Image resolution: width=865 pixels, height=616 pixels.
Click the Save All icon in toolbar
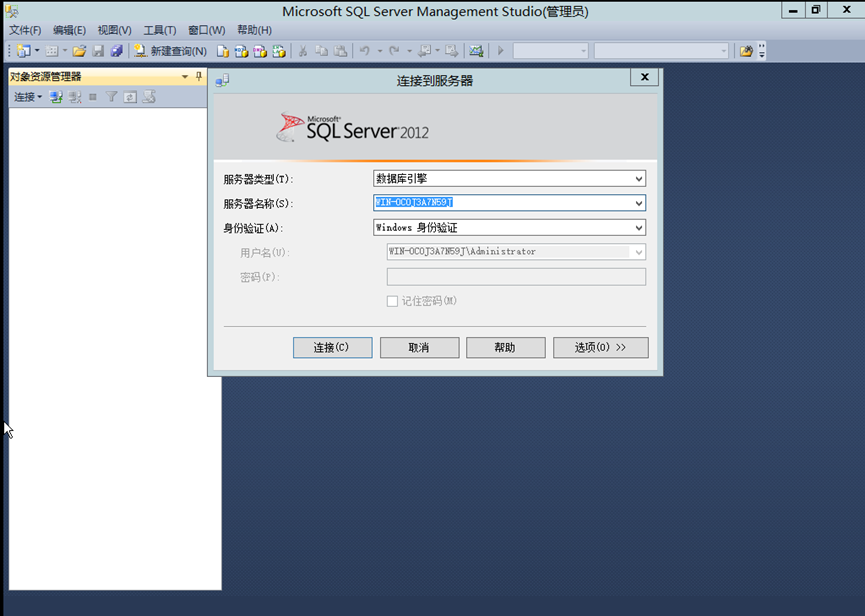tap(116, 51)
